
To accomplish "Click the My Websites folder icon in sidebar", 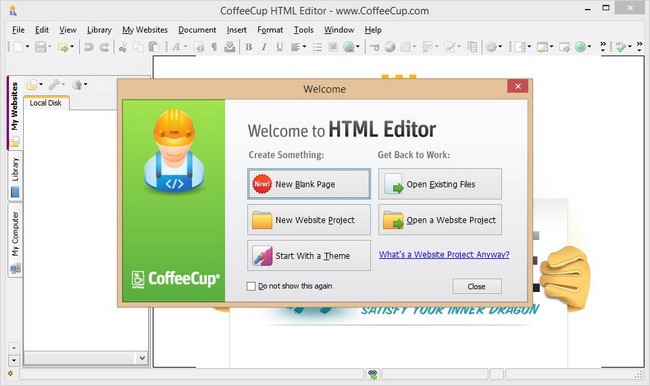I will pos(15,142).
